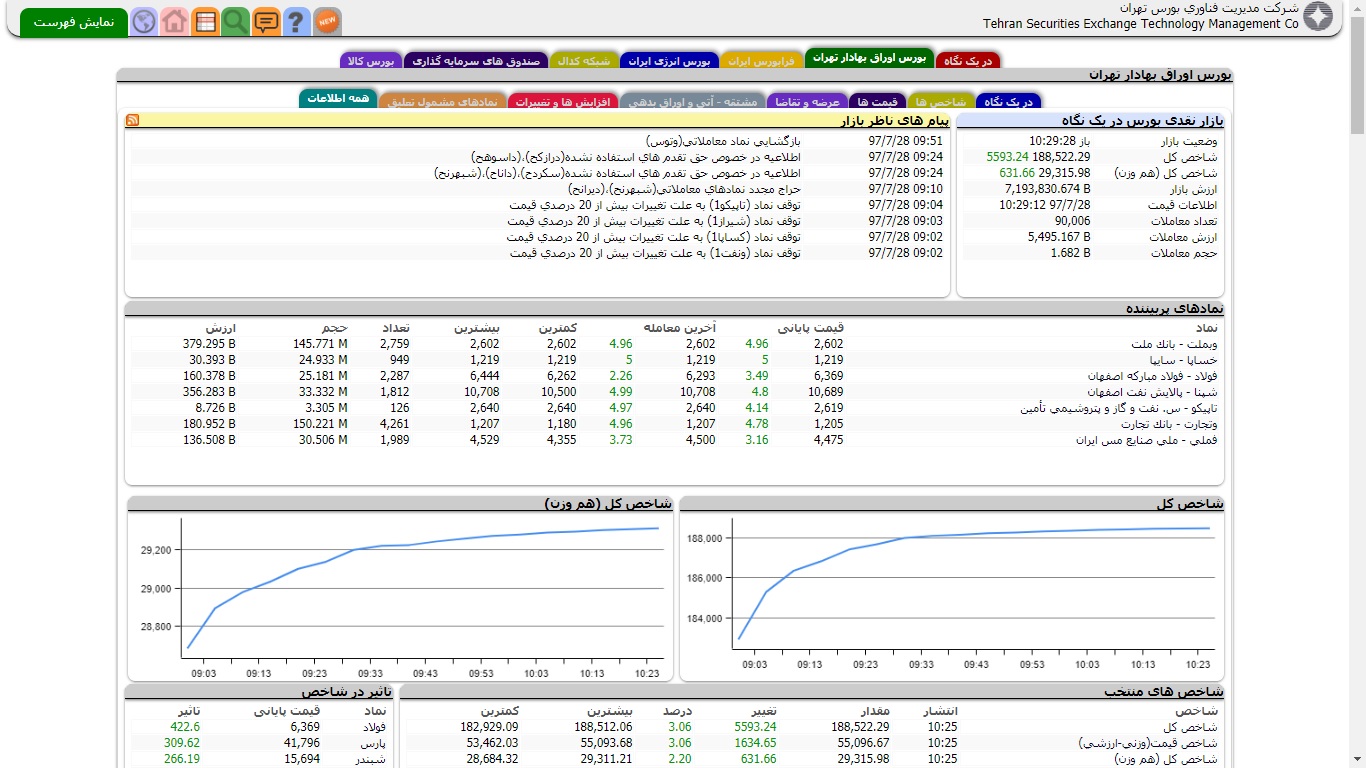Click the scrollbar down arrow

[x=1357, y=759]
